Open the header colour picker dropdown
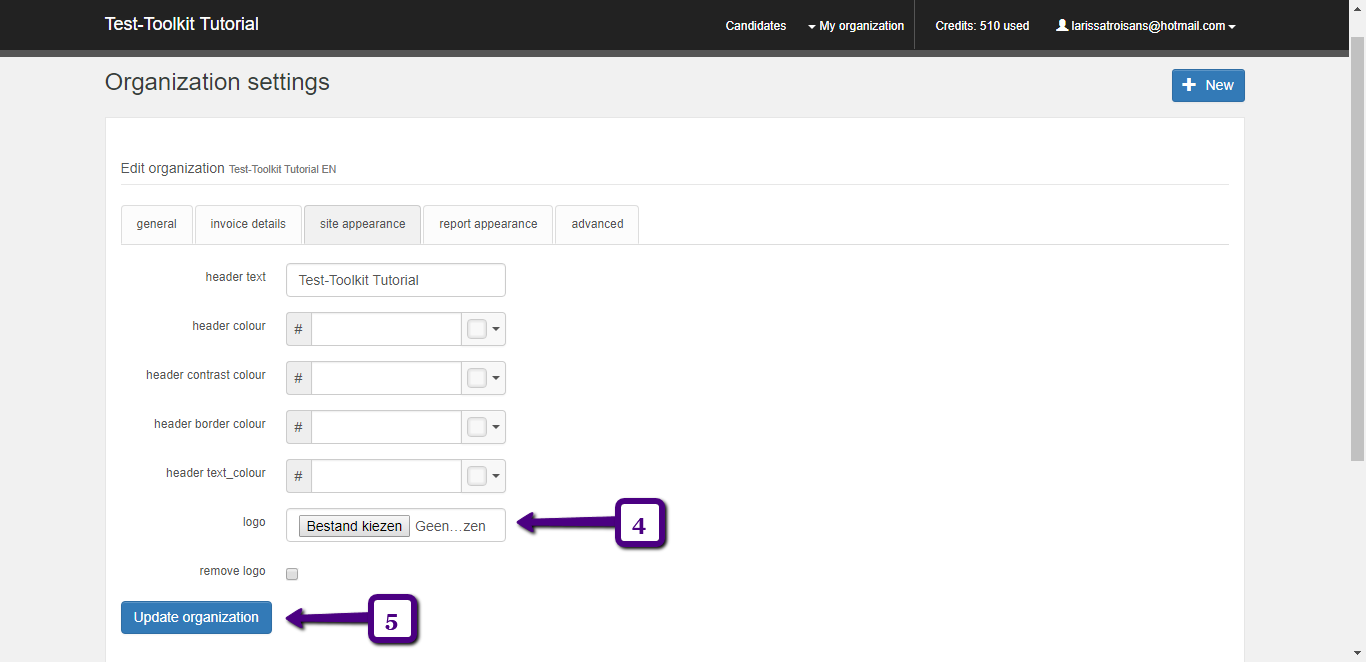1366x662 pixels. pyautogui.click(x=484, y=329)
